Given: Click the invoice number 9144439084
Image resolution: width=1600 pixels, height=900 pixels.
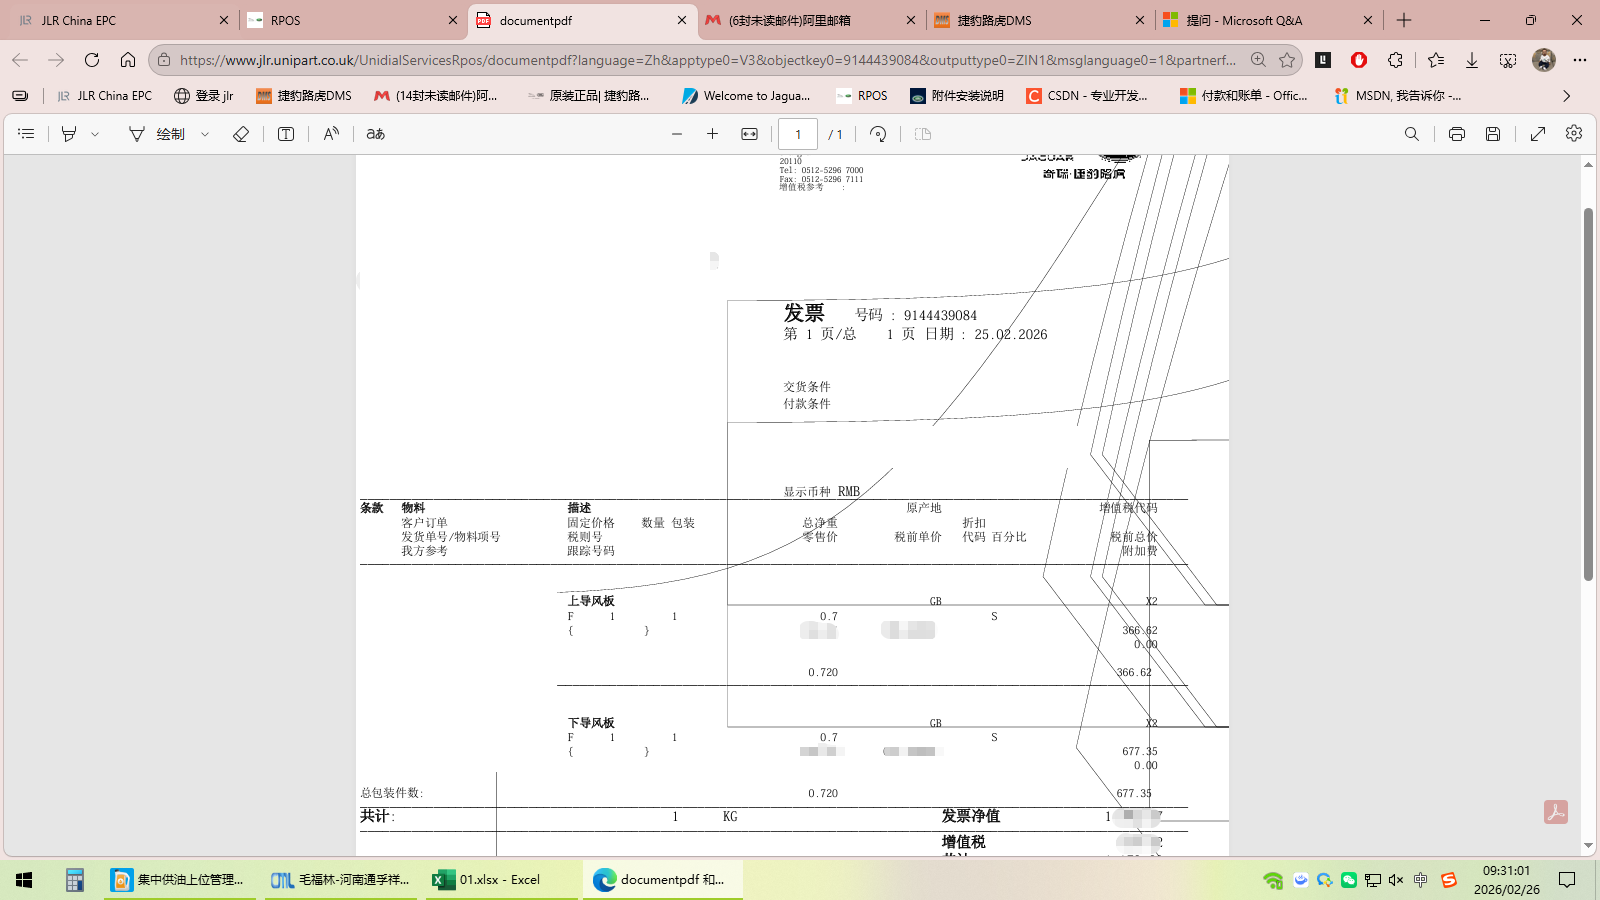Looking at the screenshot, I should 940,316.
